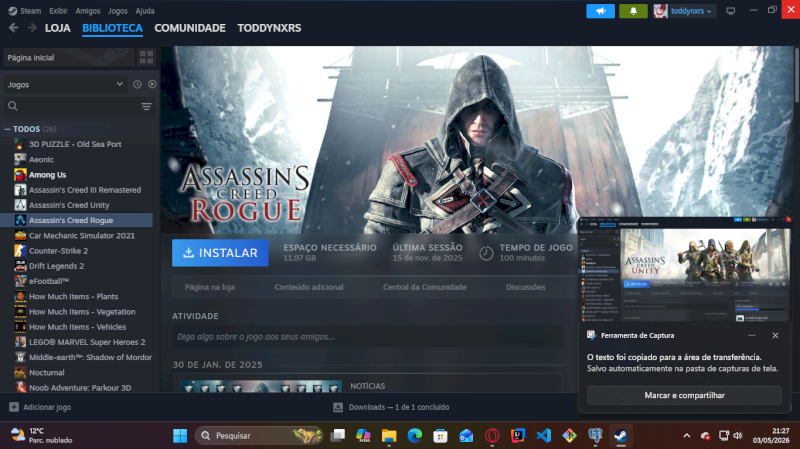The height and width of the screenshot is (449, 800).
Task: Click Marcar e compartilhar button
Action: click(684, 395)
